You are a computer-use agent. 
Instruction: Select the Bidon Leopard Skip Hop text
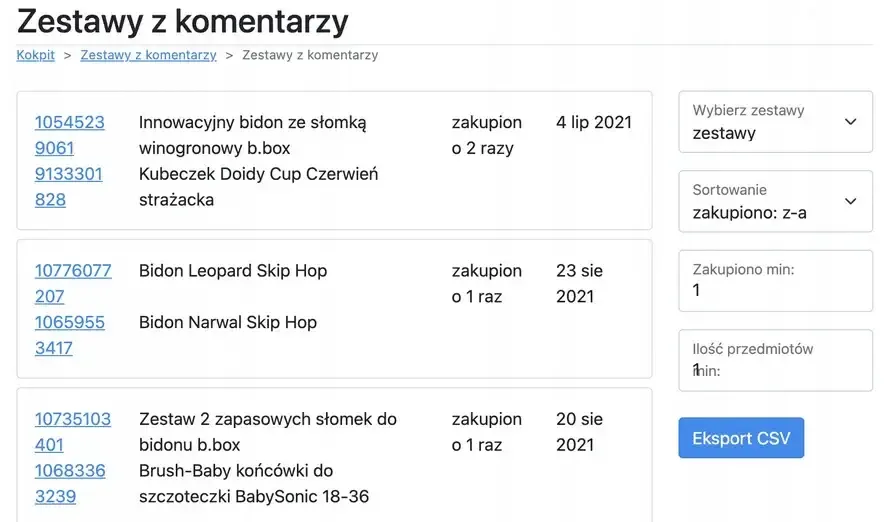[233, 271]
